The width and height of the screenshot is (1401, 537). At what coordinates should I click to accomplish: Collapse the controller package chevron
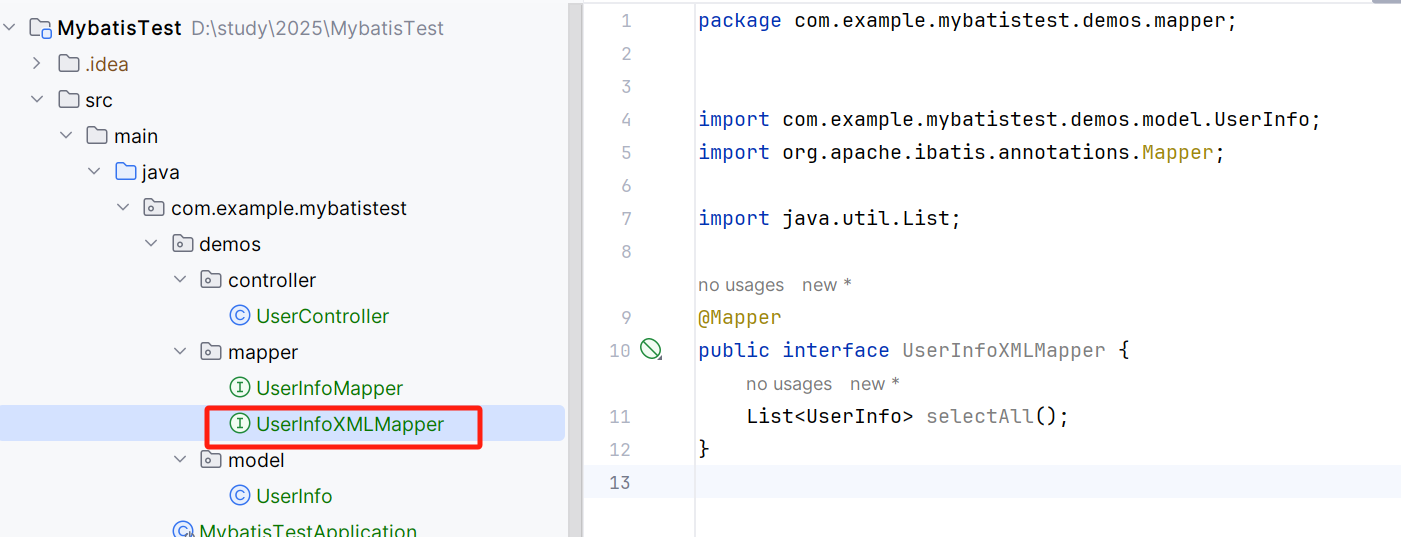[x=180, y=280]
